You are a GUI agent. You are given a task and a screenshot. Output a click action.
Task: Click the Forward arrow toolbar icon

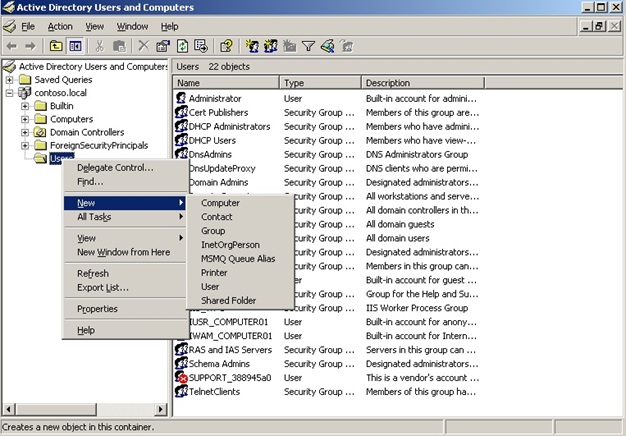[x=30, y=46]
